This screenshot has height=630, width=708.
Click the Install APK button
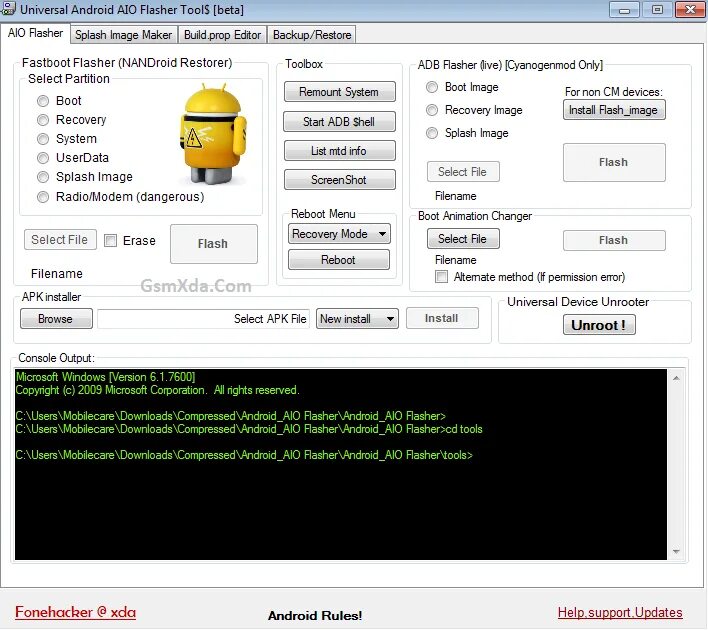pyautogui.click(x=442, y=318)
